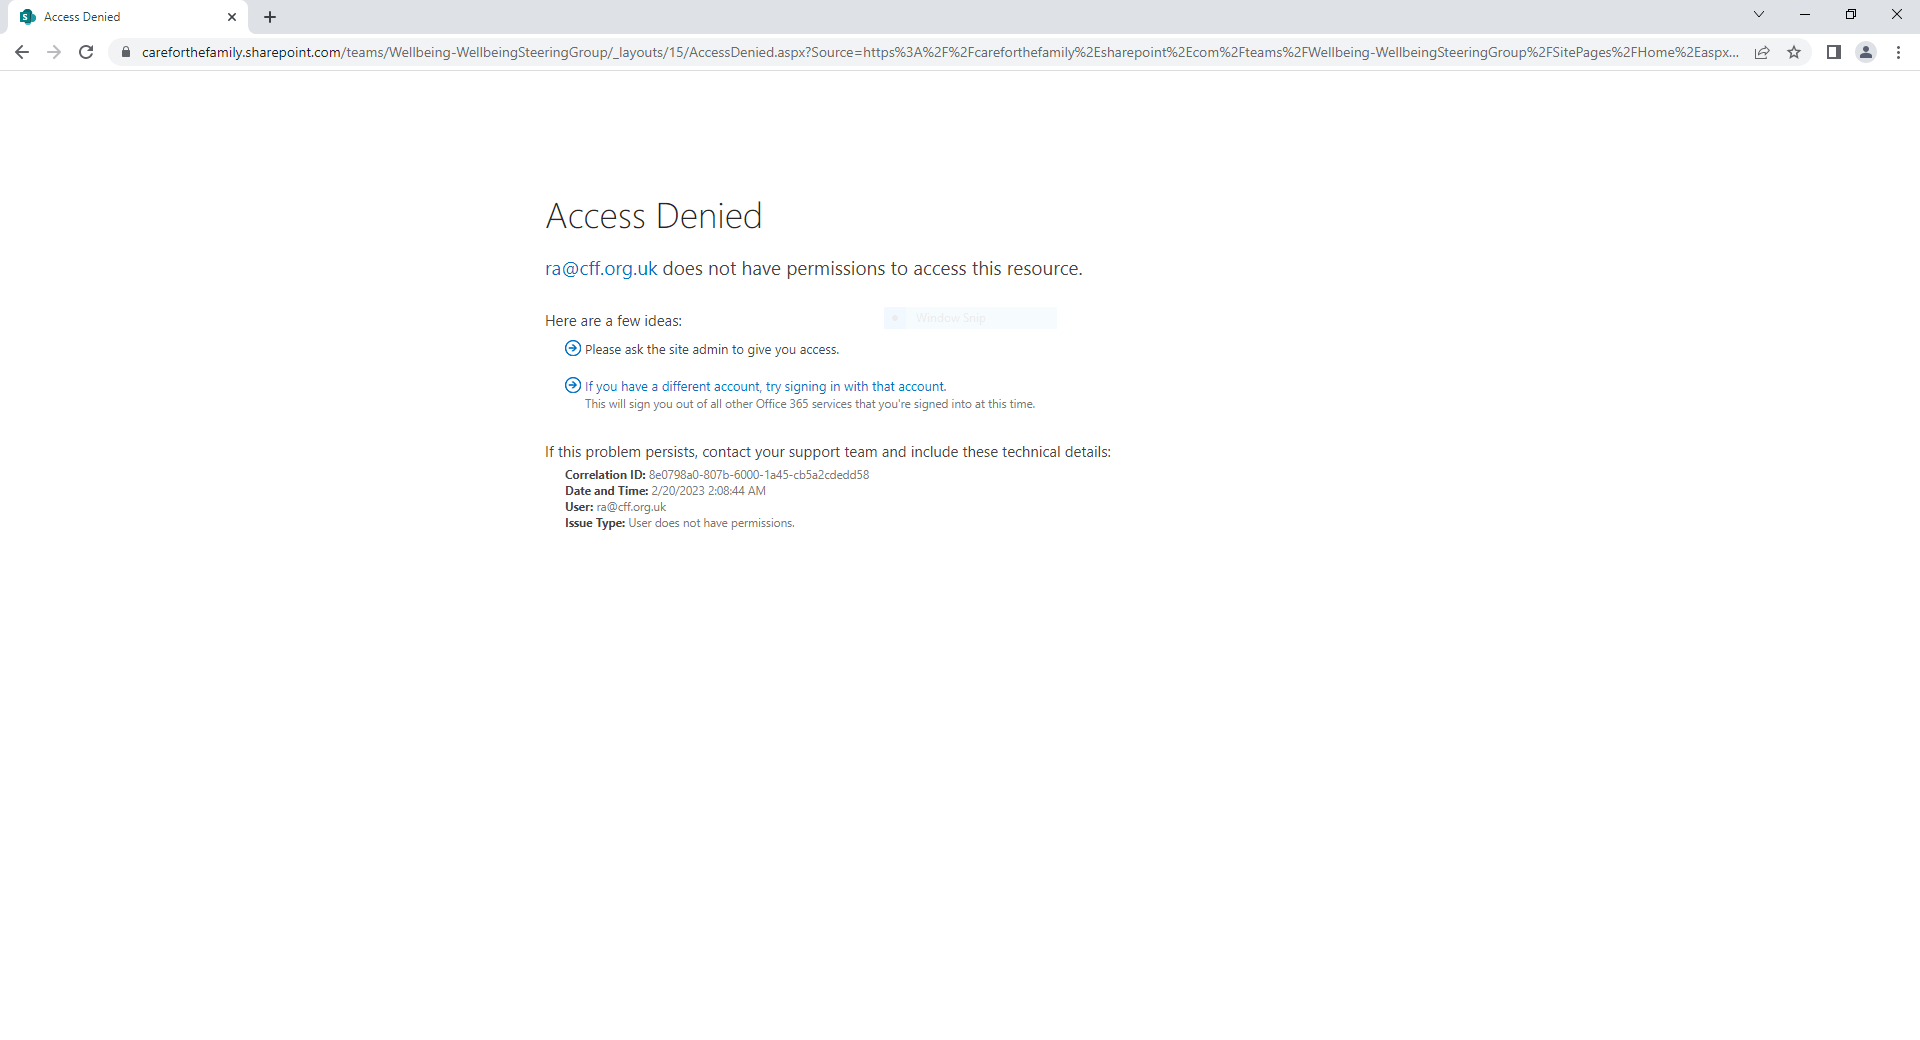Screen dimensions: 1920x1040
Task: Click the ra@cff.org.uk email link
Action: tap(601, 268)
